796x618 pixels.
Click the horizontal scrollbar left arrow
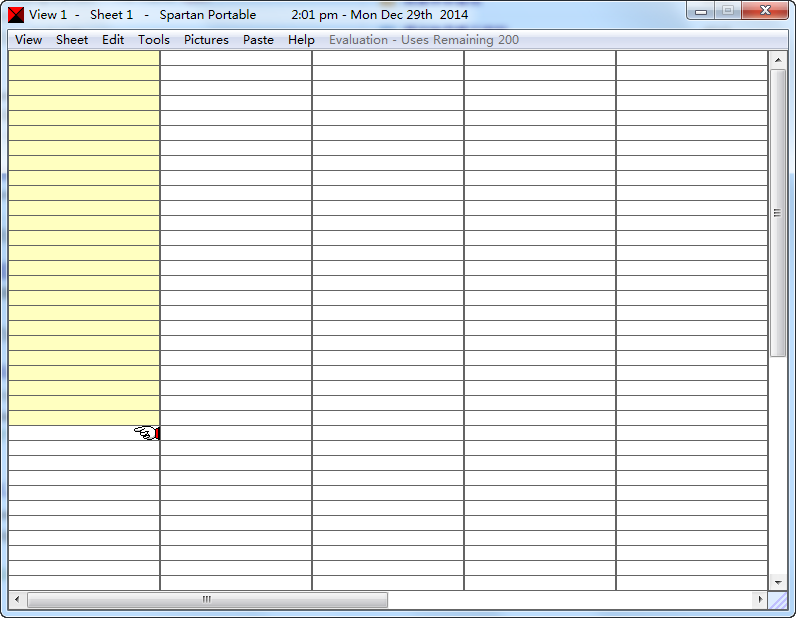click(x=17, y=599)
